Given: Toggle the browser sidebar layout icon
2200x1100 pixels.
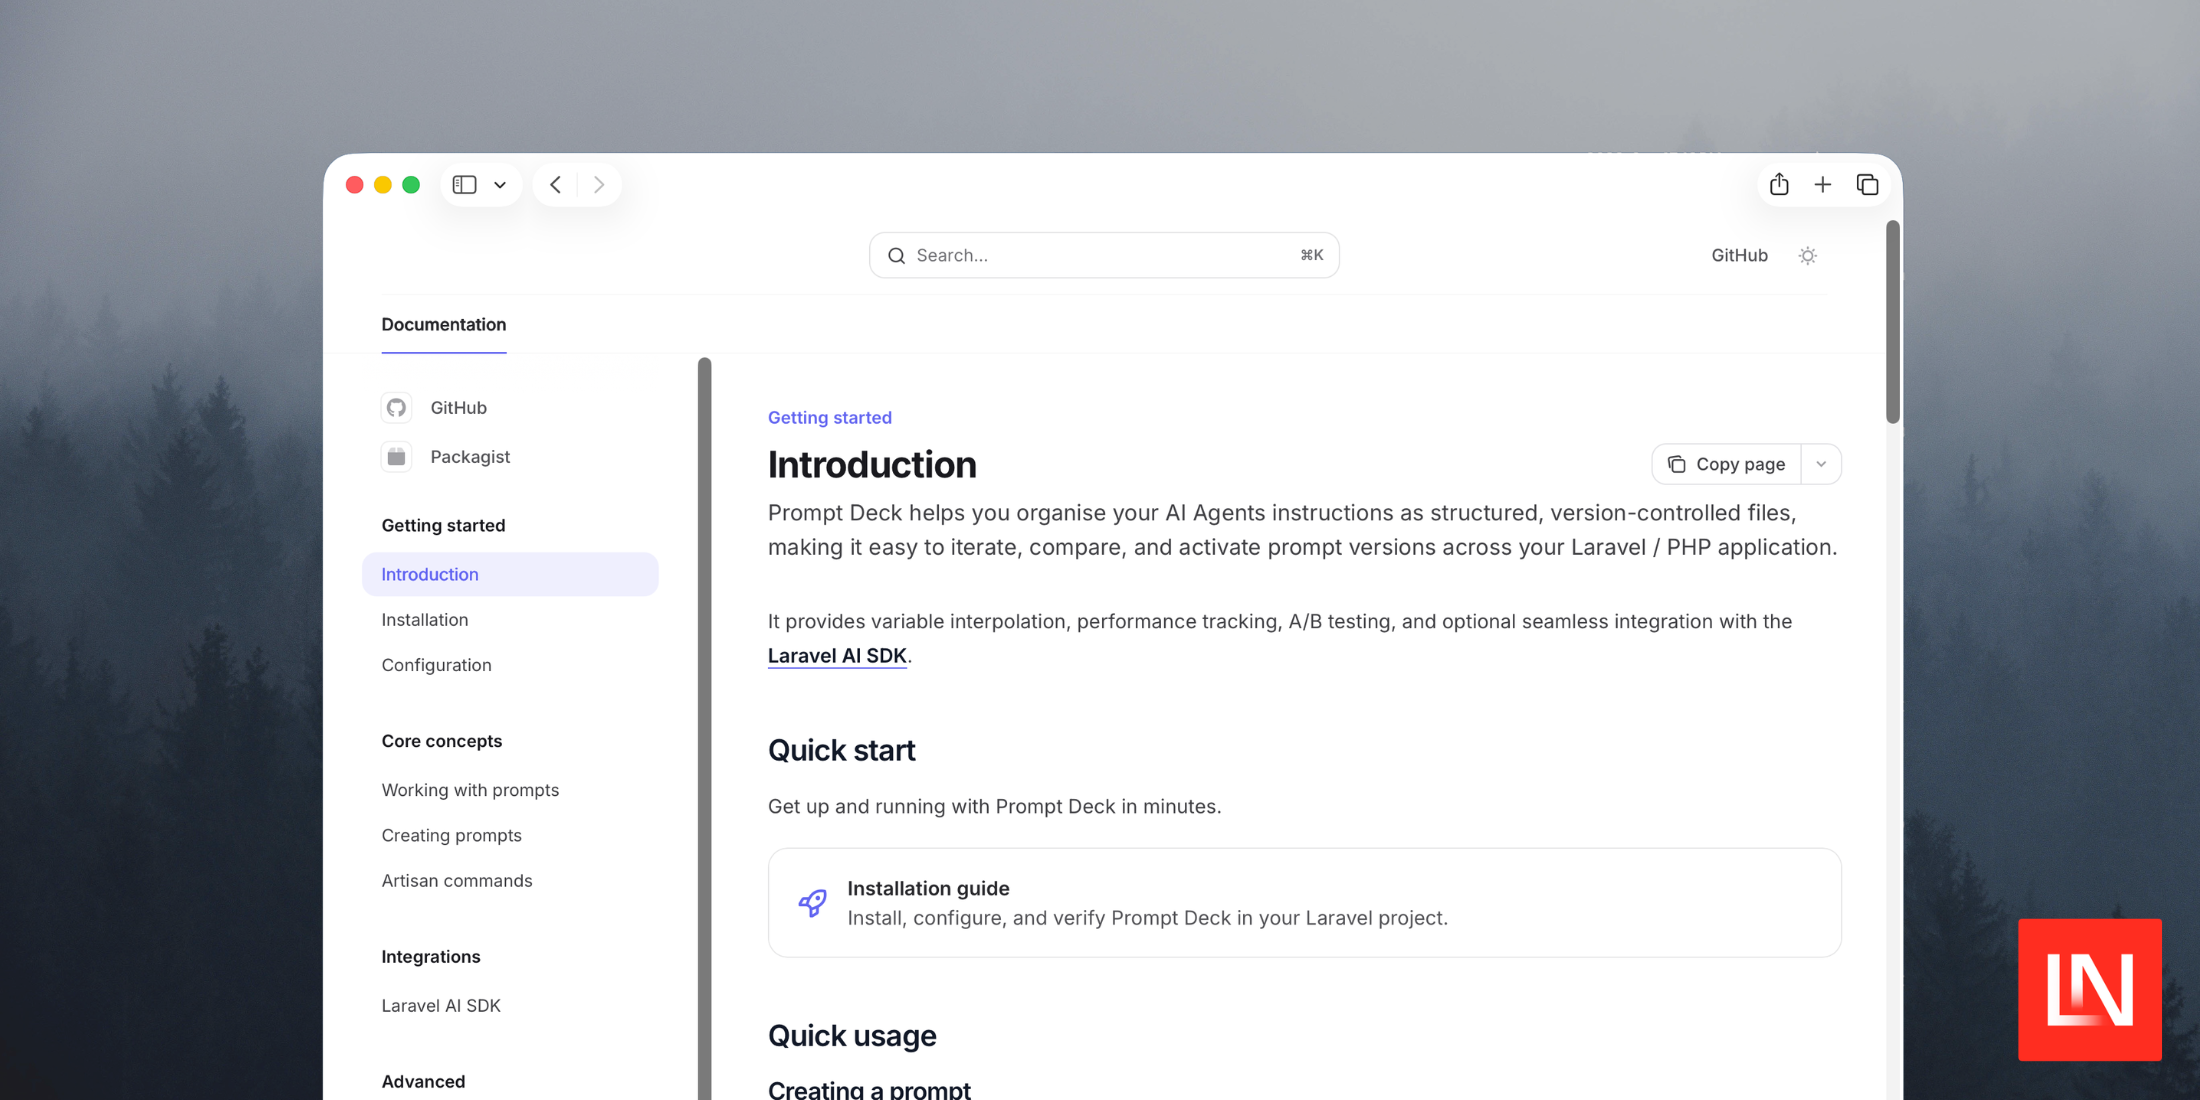Looking at the screenshot, I should click(463, 184).
